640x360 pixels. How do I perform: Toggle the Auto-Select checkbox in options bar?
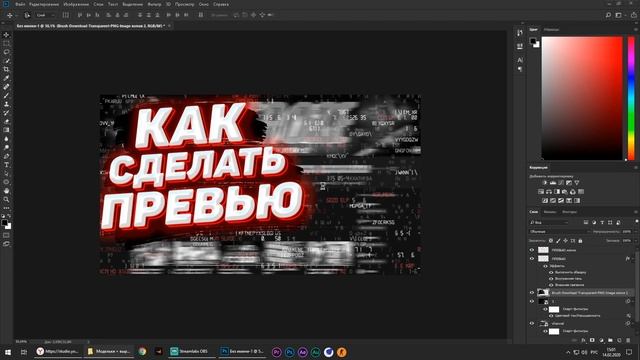point(27,15)
